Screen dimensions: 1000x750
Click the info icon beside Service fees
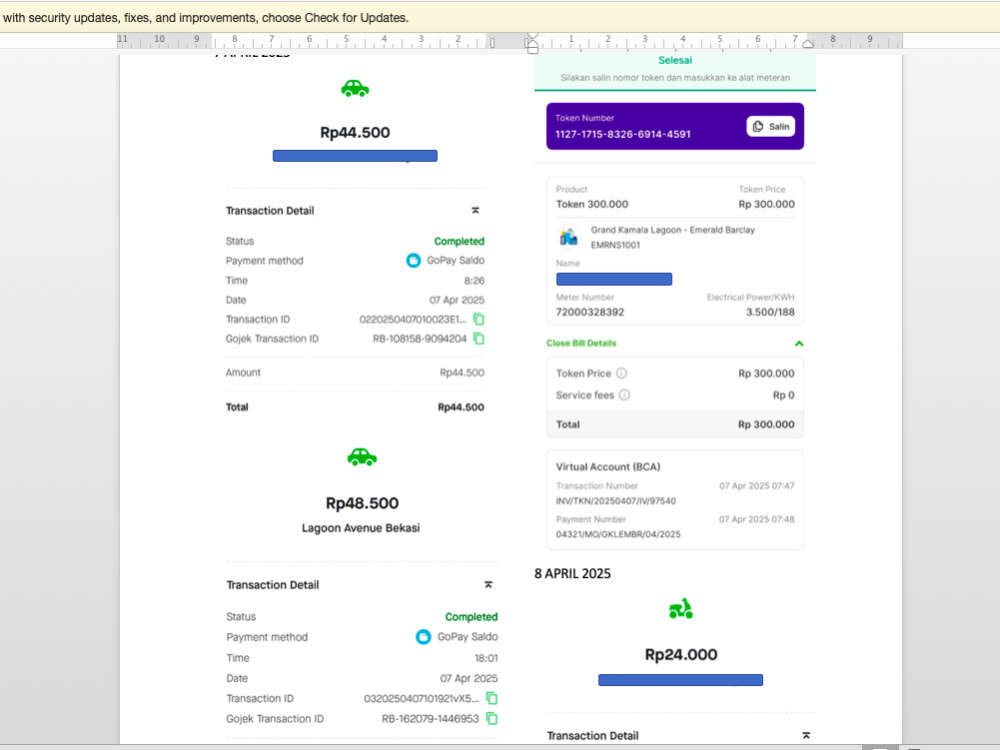click(x=624, y=395)
